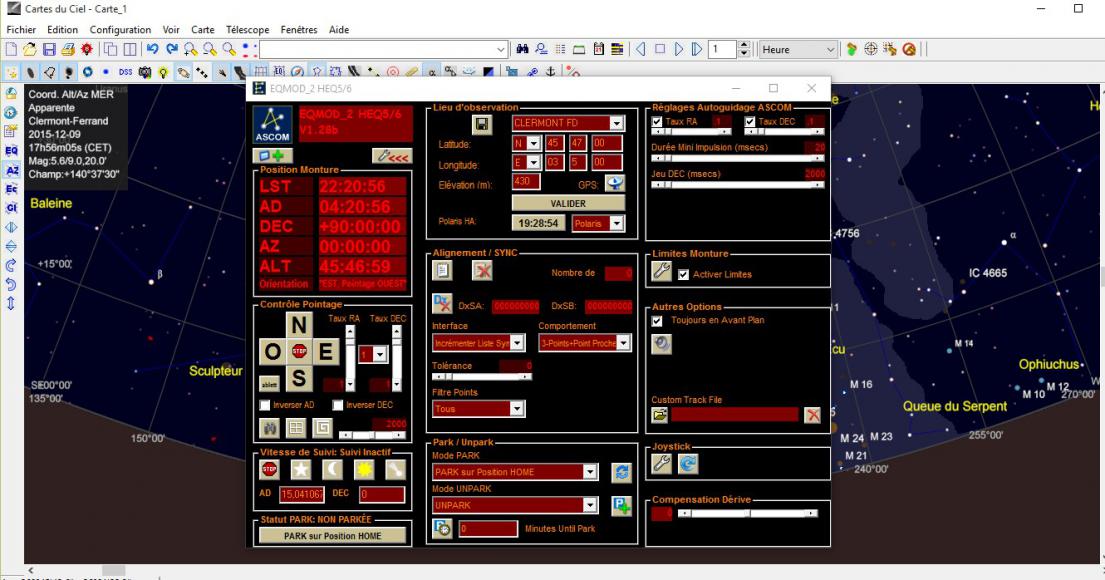Click the P-plus icon beside Mode UNPARK

(x=622, y=505)
